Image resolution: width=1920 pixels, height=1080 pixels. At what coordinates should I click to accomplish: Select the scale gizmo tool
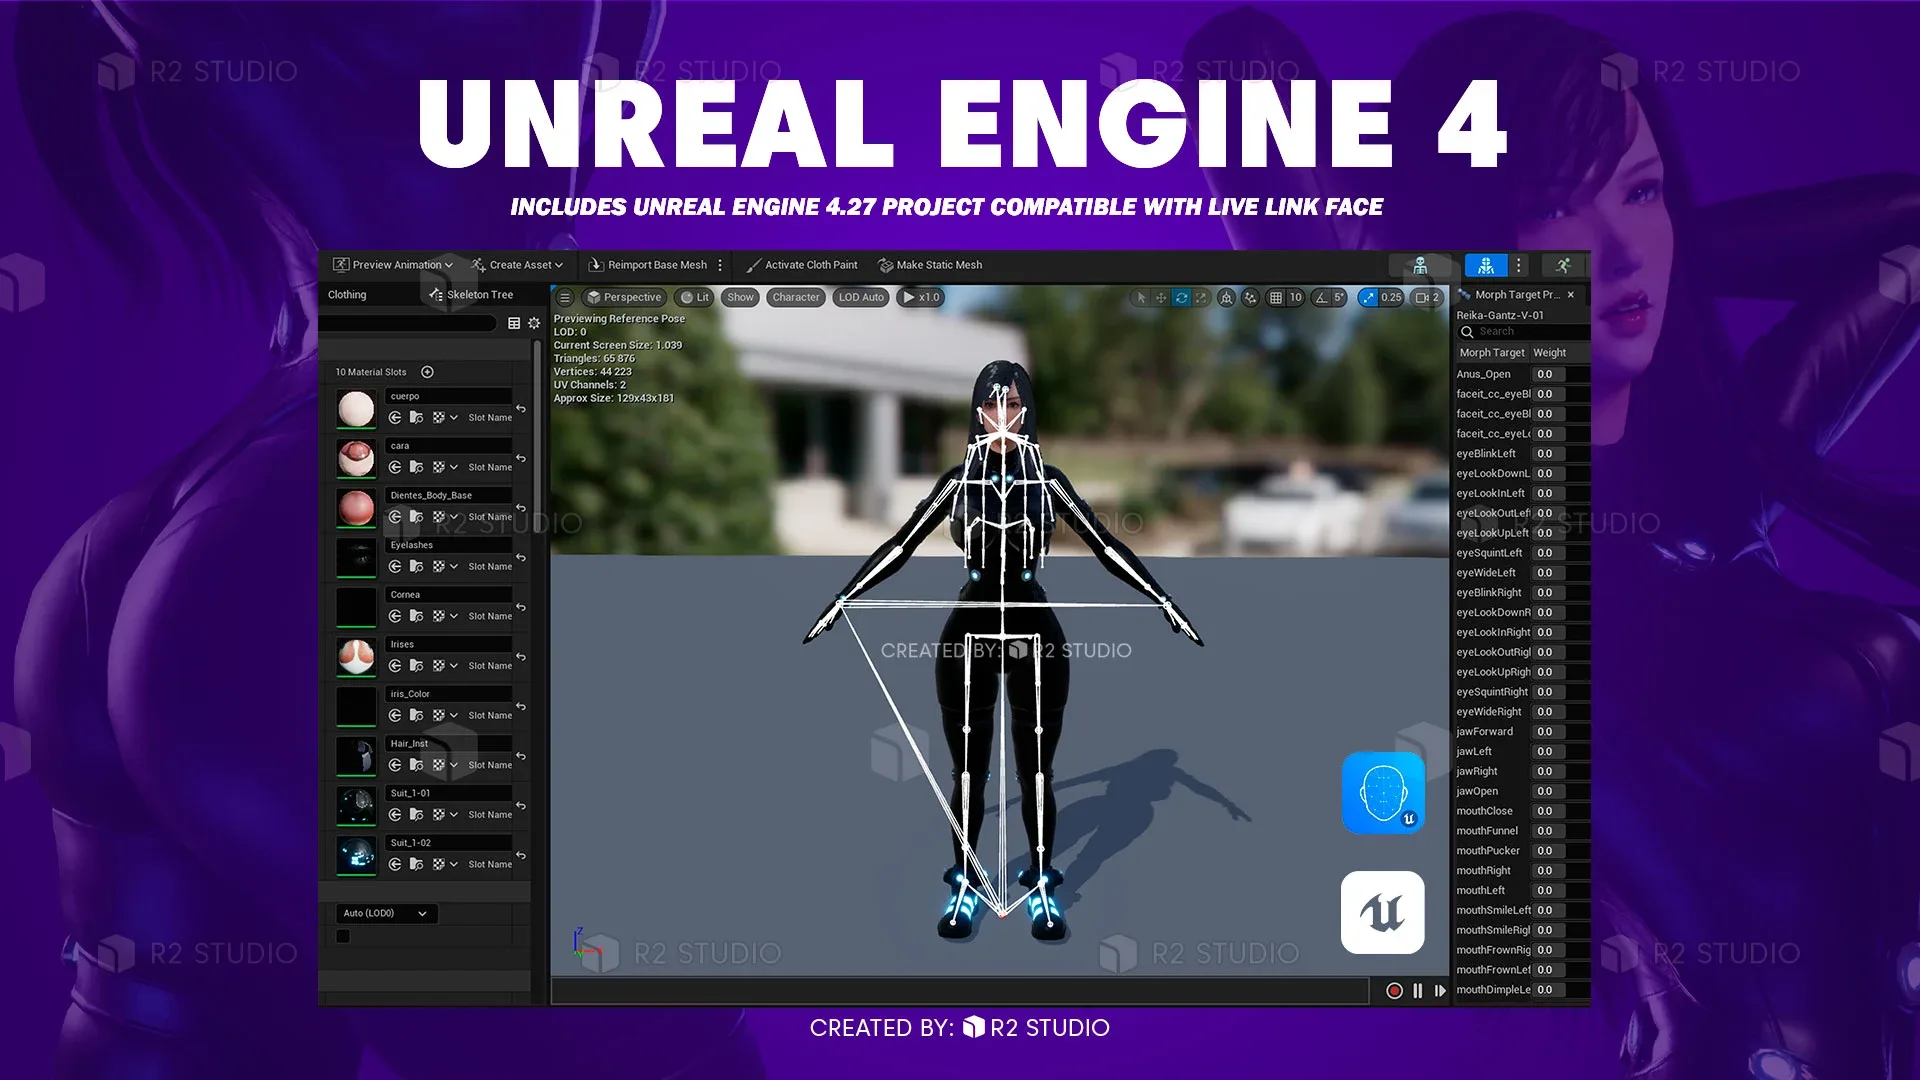1201,297
